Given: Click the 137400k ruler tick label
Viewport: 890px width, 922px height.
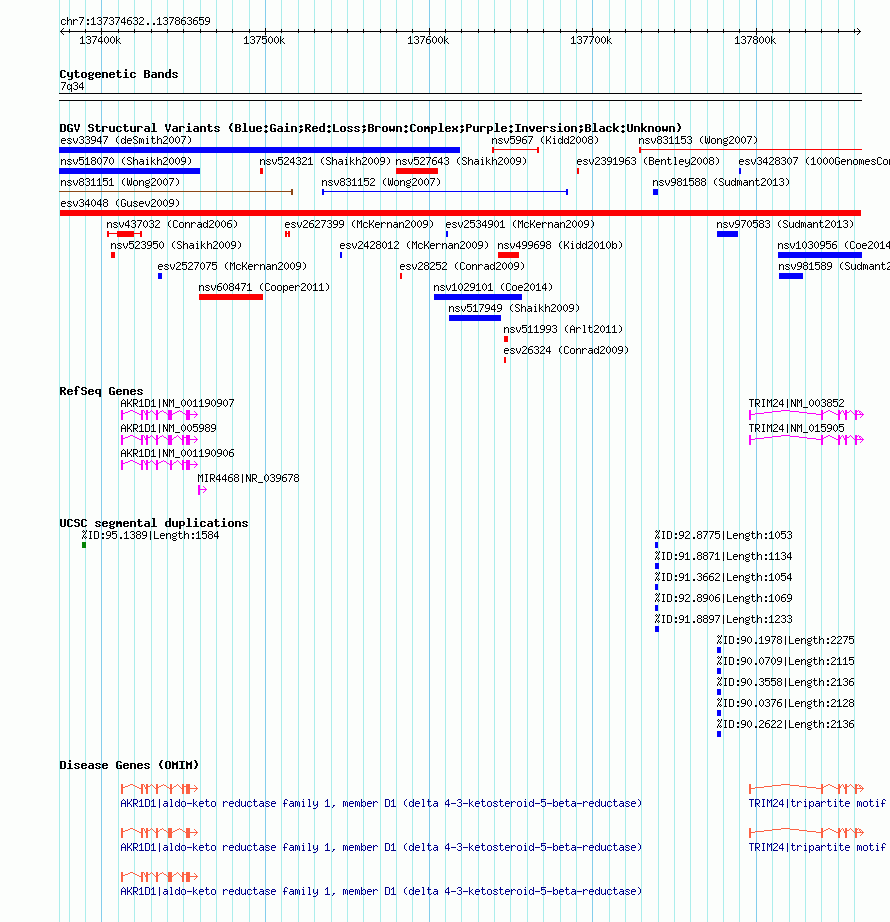Looking at the screenshot, I should point(100,40).
